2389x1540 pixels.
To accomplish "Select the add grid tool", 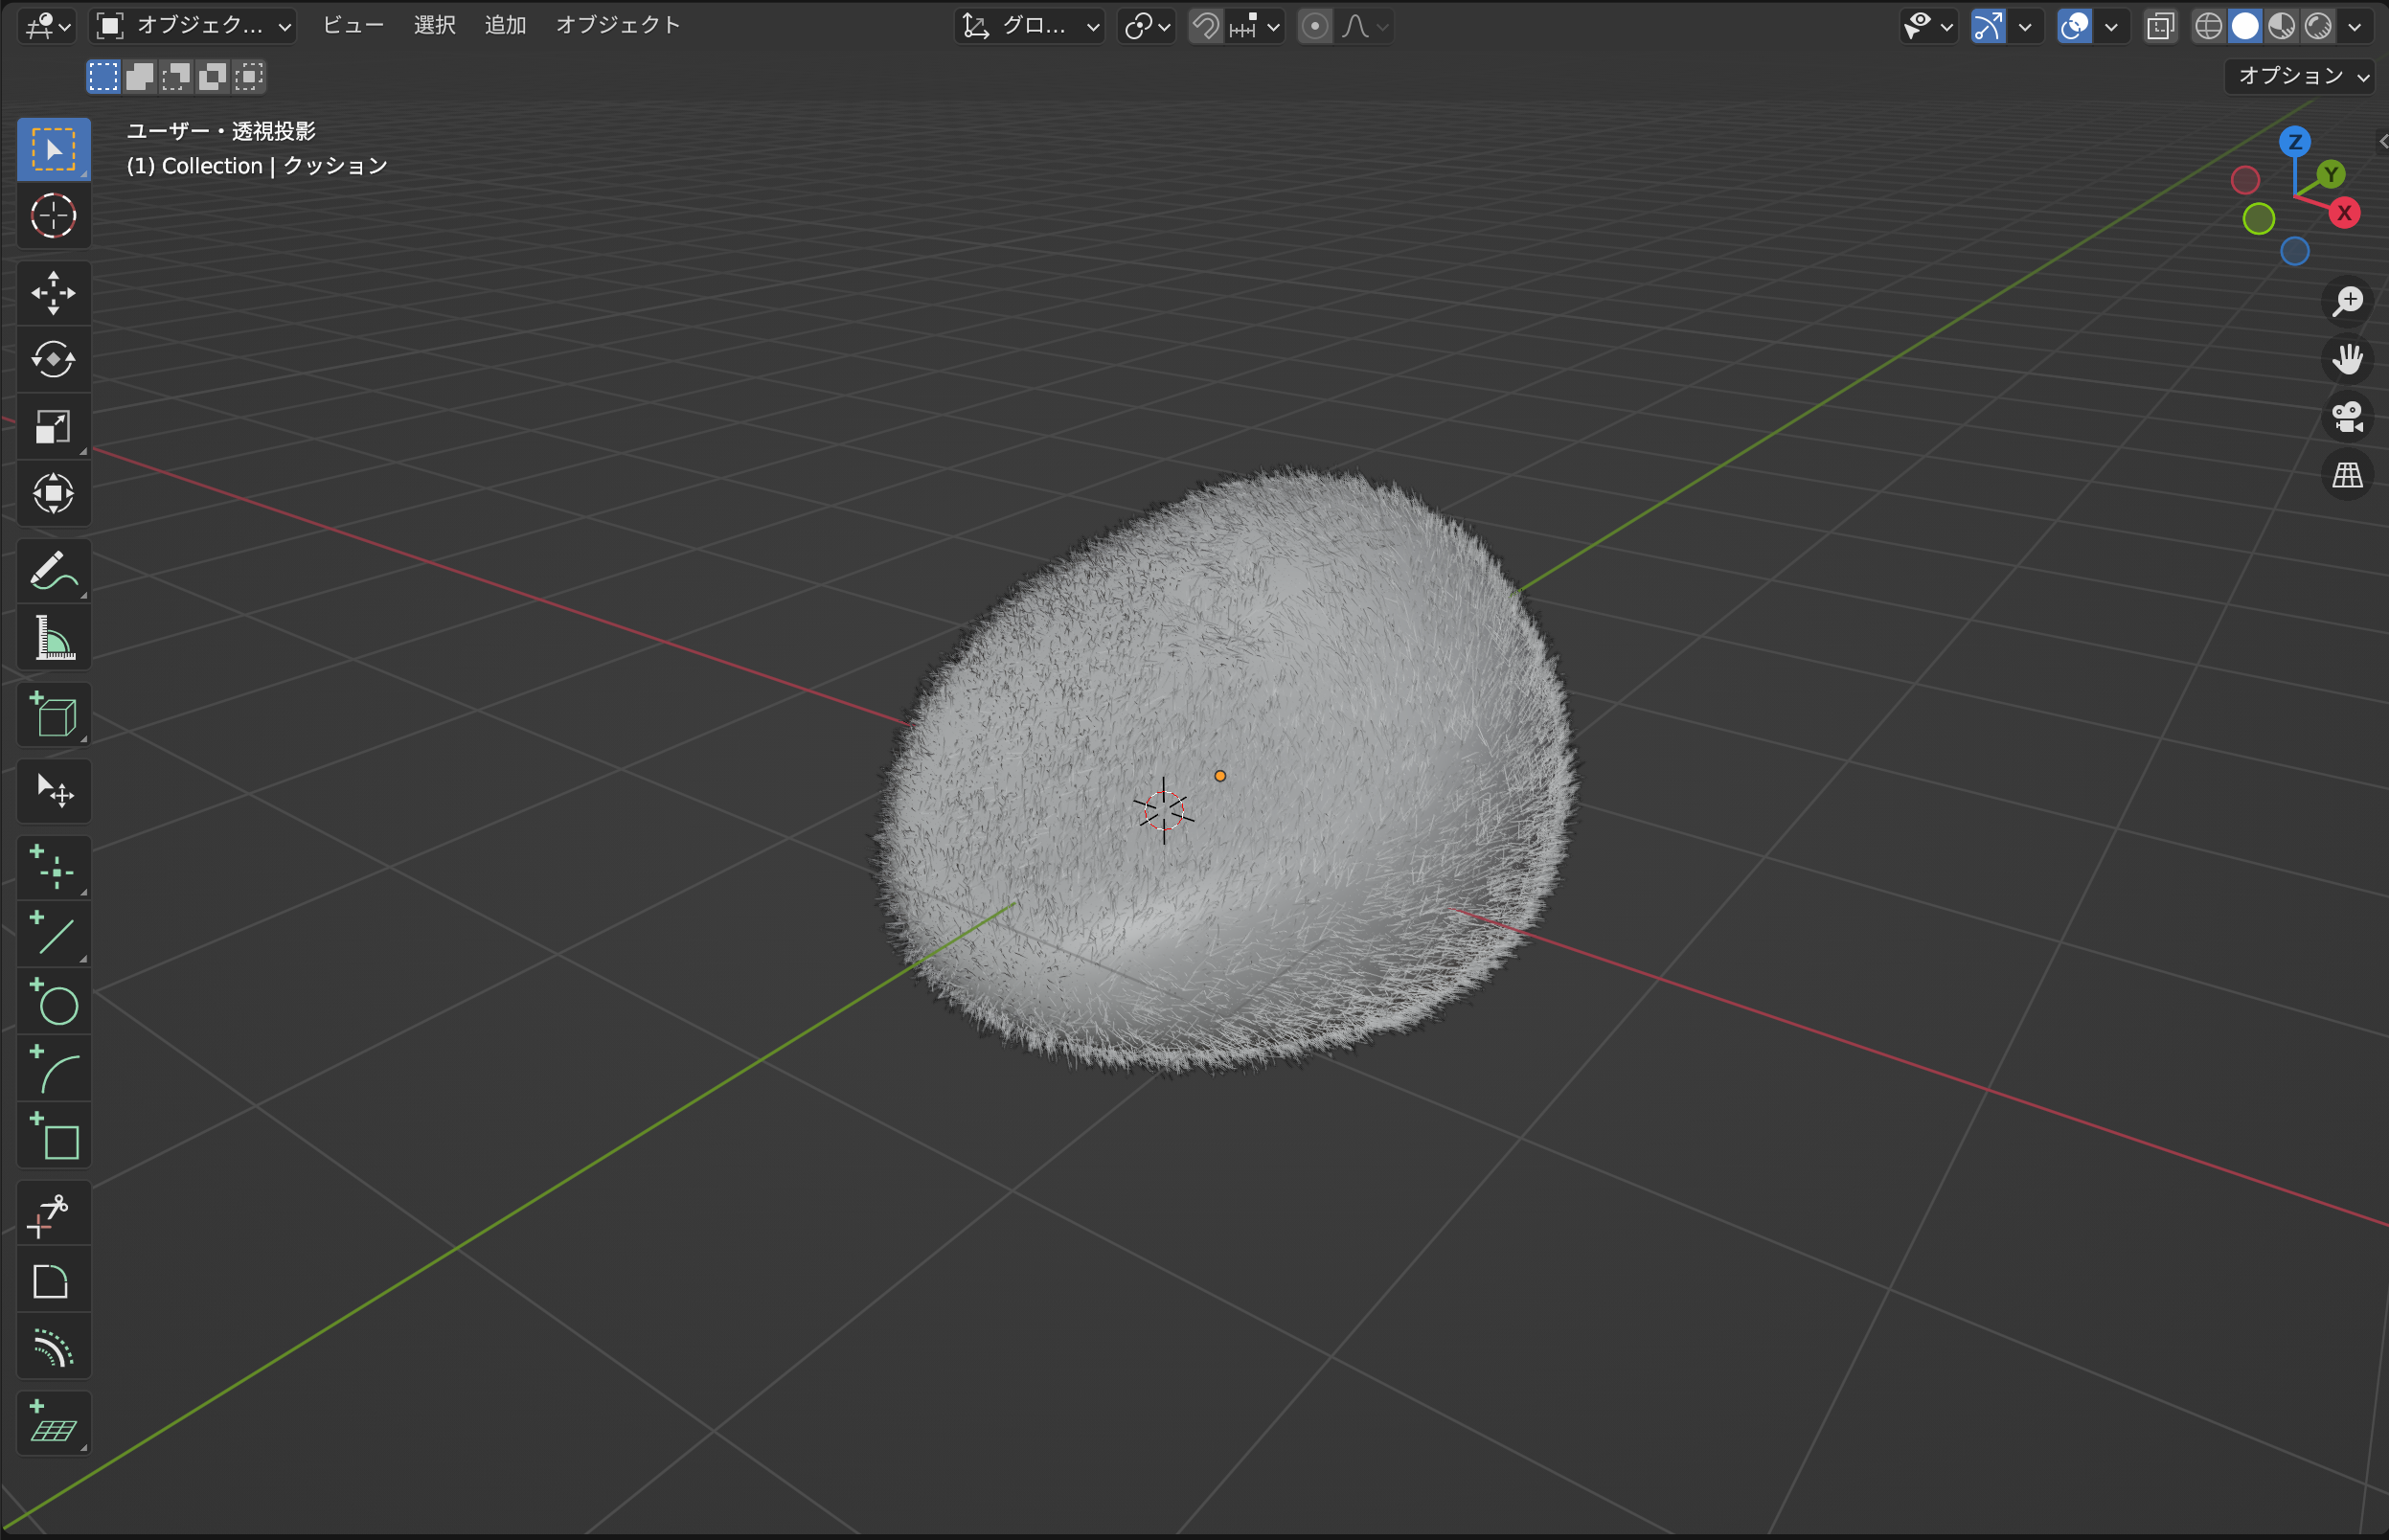I will 53,1423.
